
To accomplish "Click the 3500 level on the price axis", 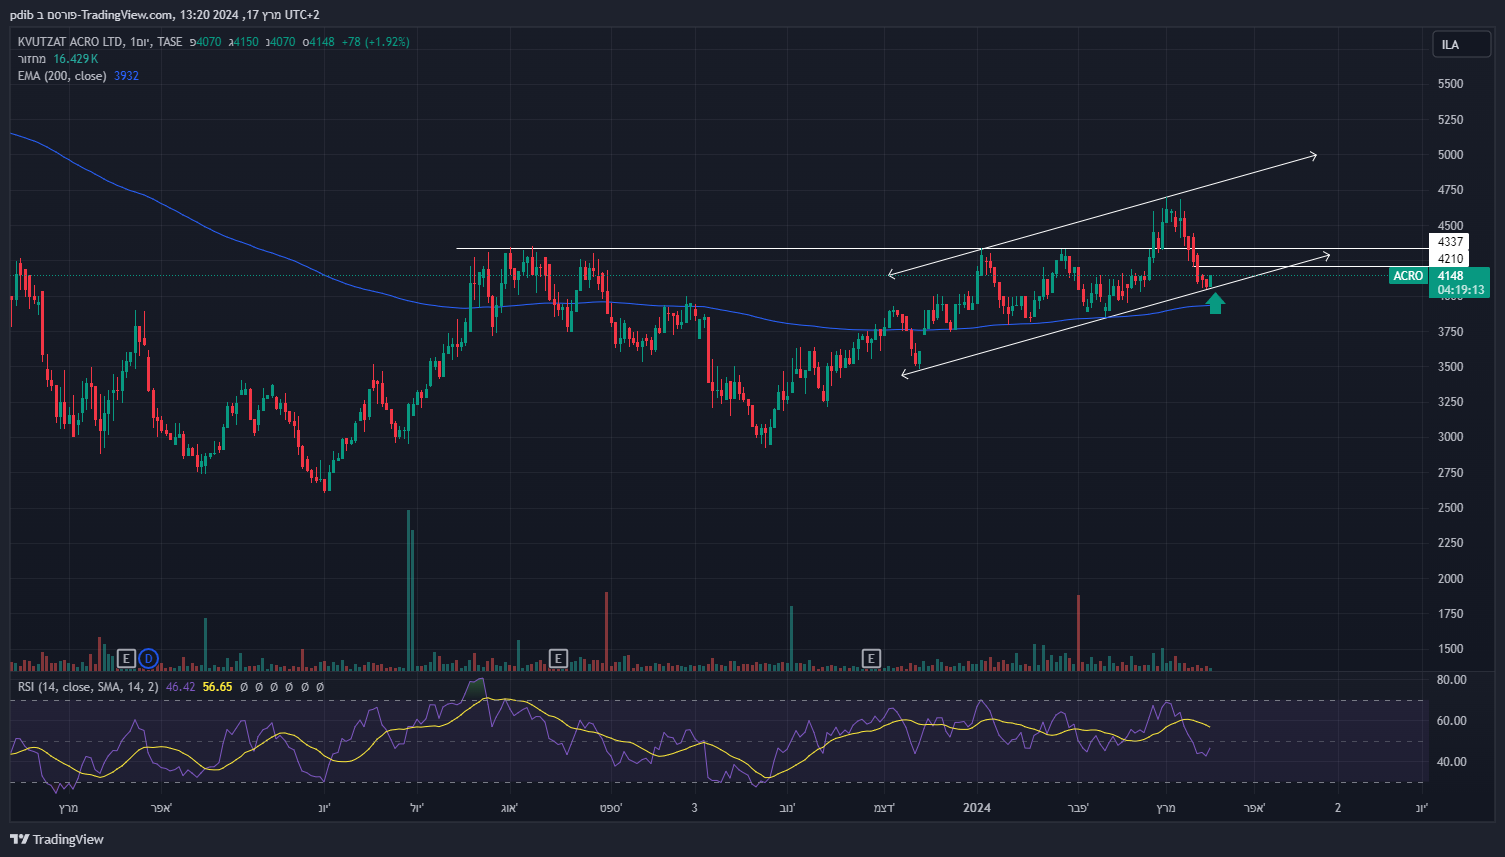I will click(1450, 367).
